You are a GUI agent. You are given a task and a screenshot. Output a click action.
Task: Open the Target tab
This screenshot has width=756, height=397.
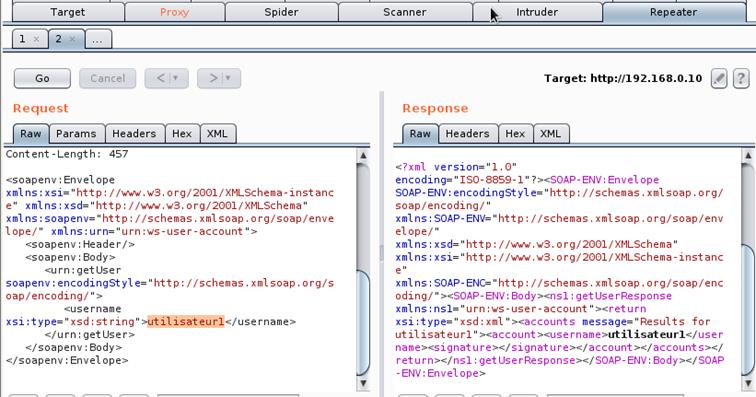(68, 12)
